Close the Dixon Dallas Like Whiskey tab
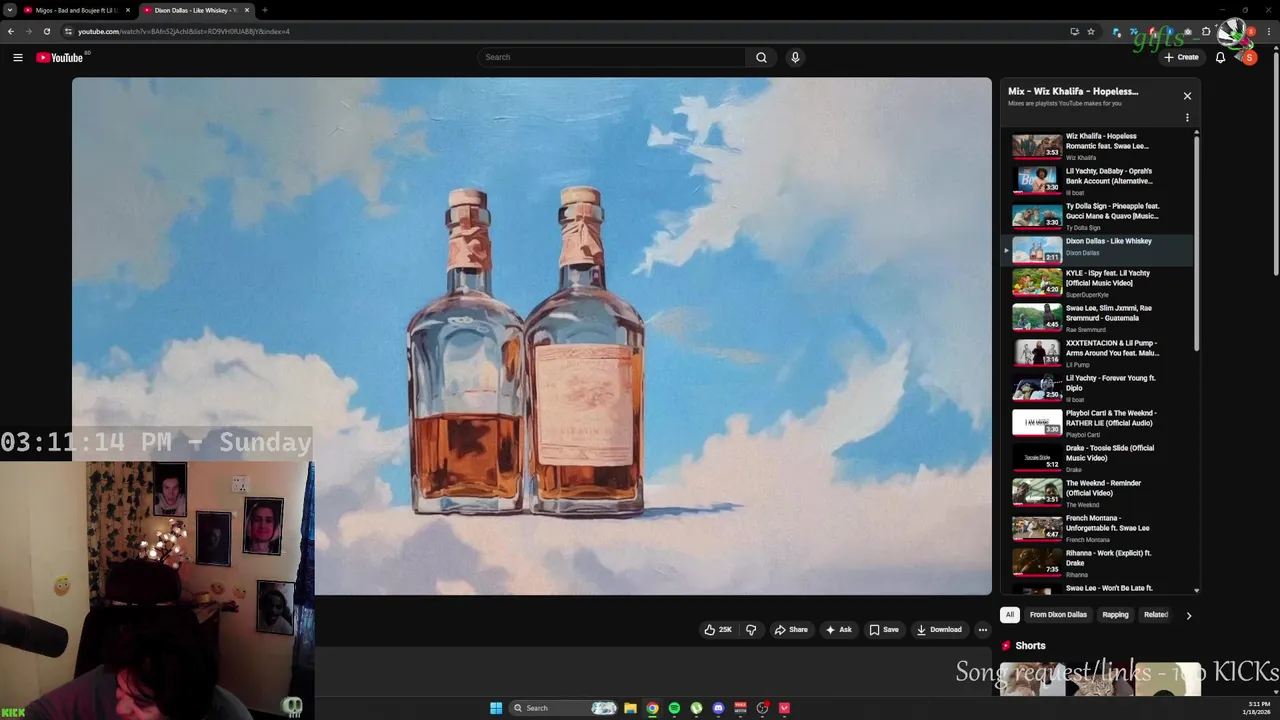Viewport: 1280px width, 720px height. 247,10
